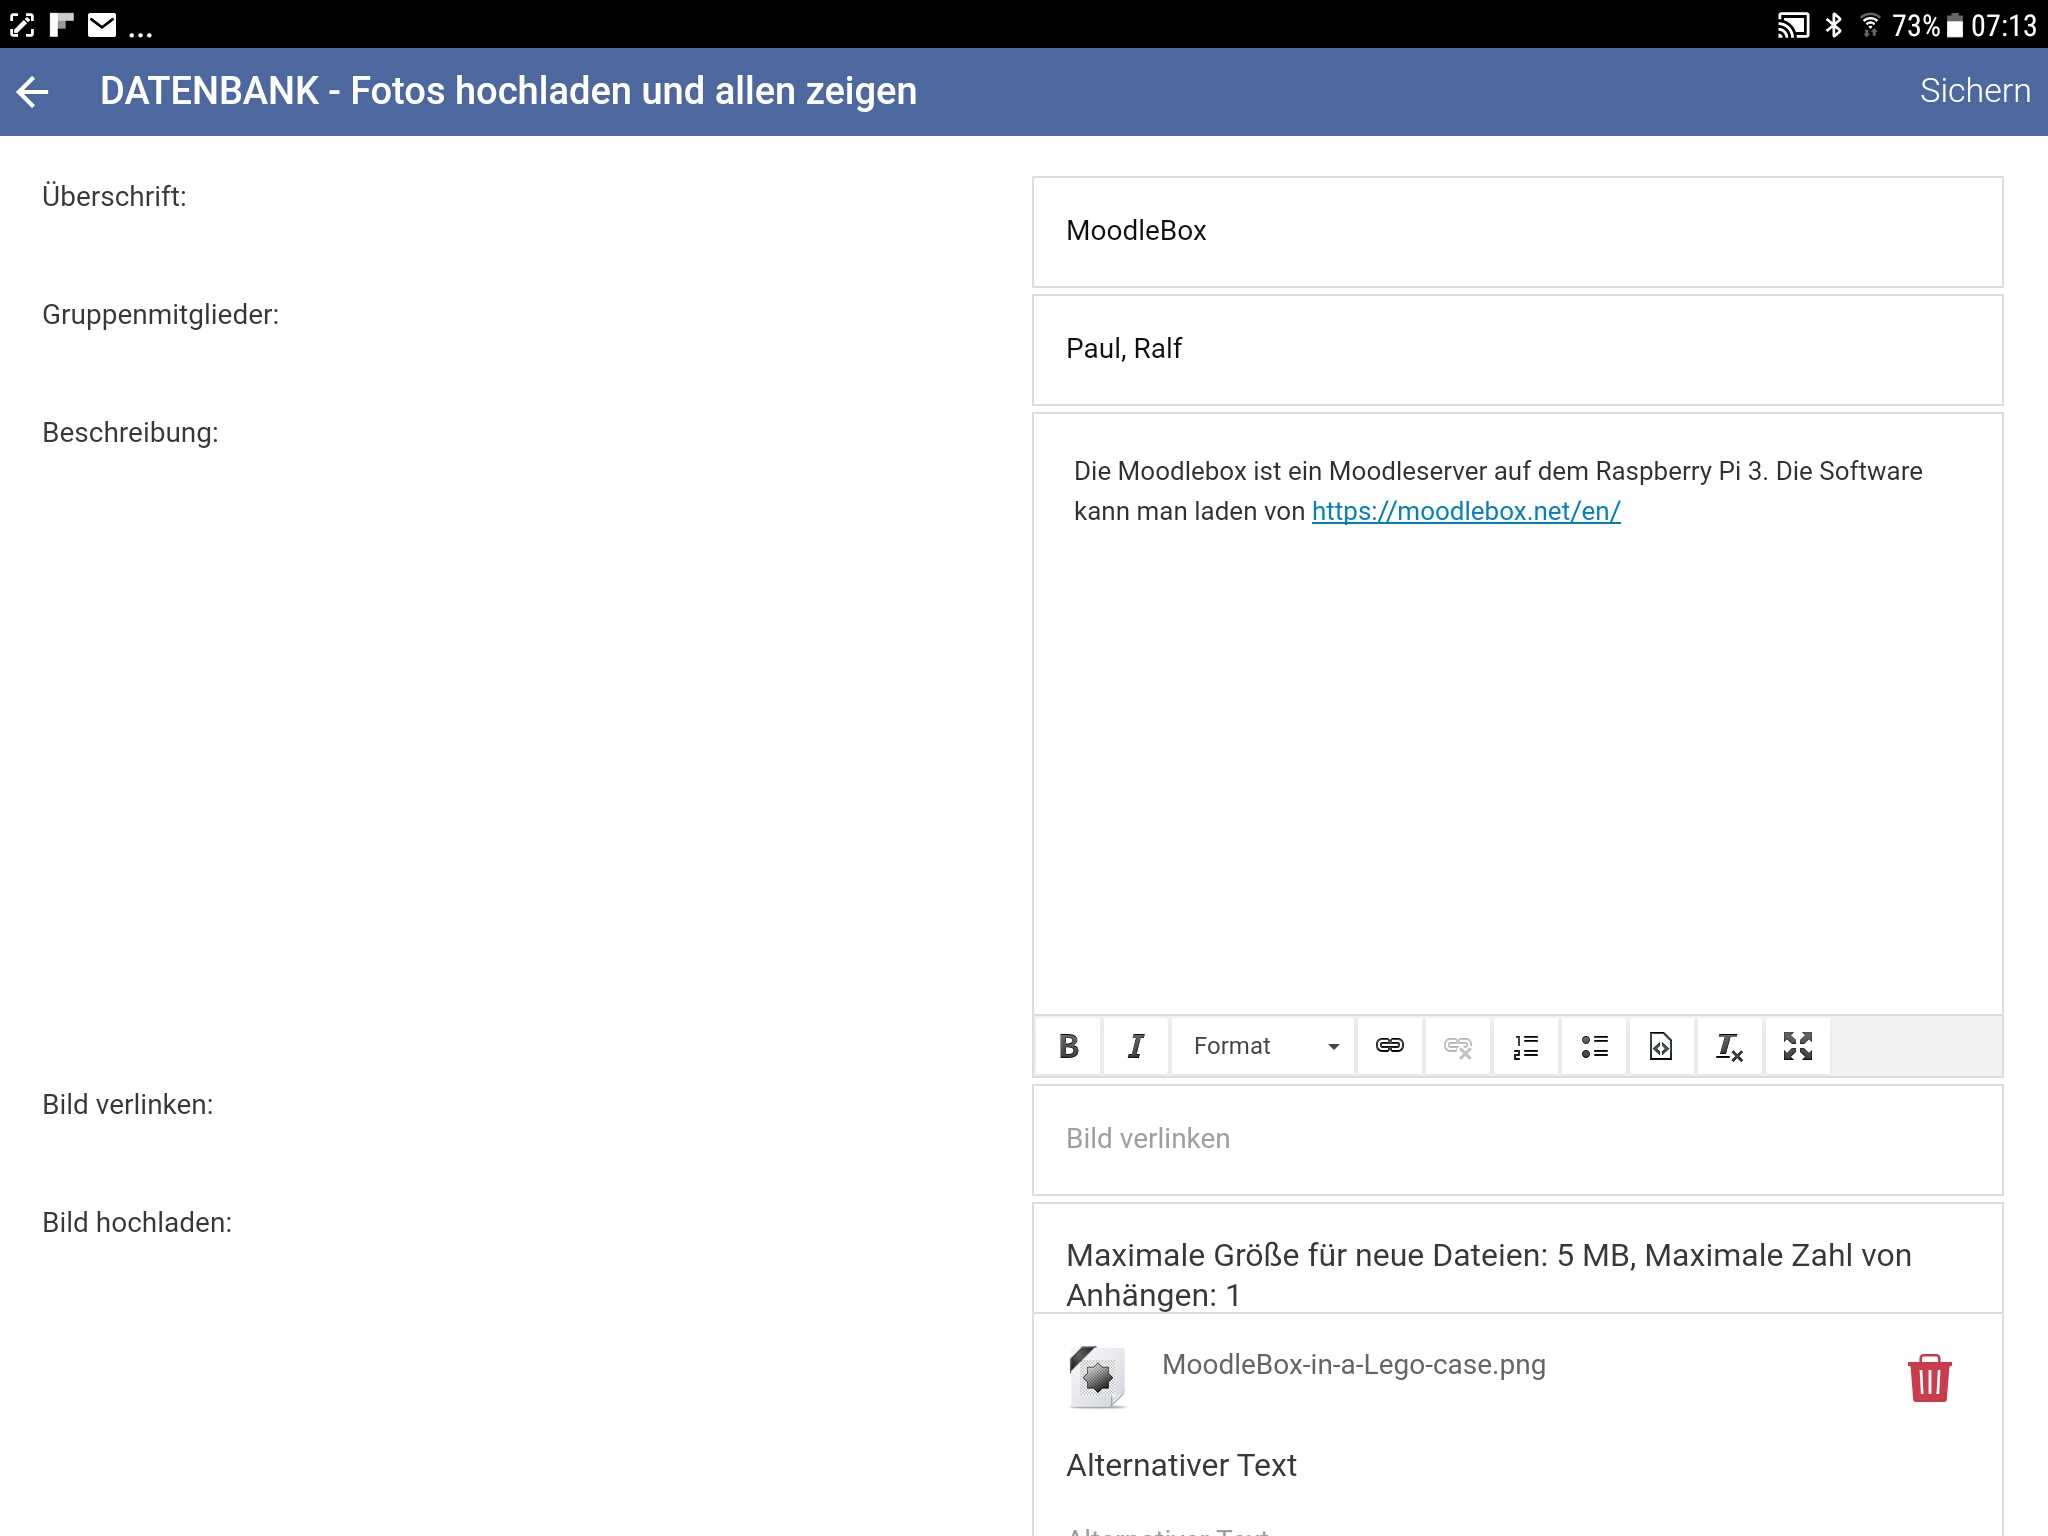Tap the screenshot notification icon

tap(22, 25)
